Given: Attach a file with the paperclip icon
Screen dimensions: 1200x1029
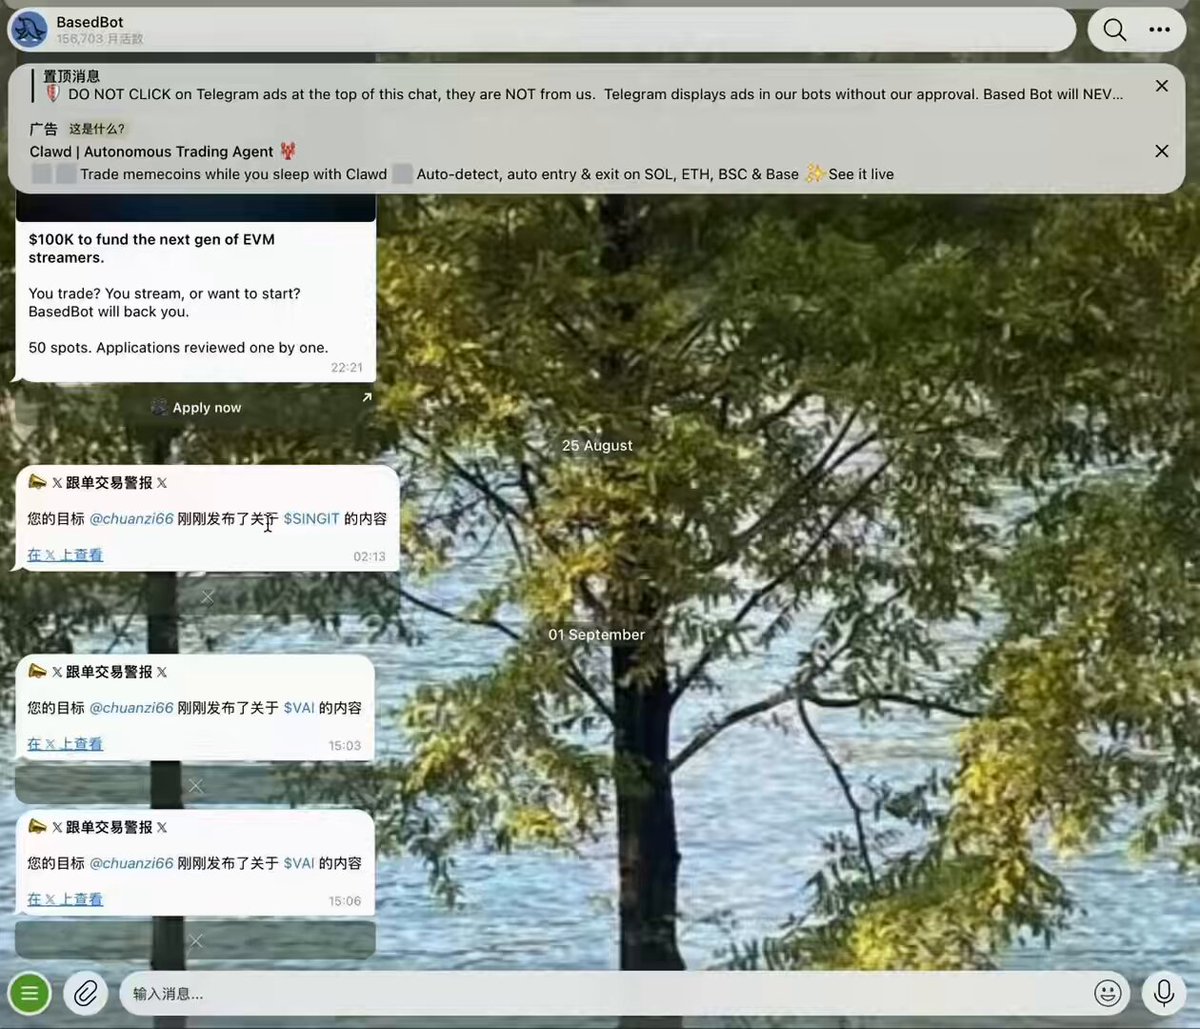Looking at the screenshot, I should pos(86,993).
